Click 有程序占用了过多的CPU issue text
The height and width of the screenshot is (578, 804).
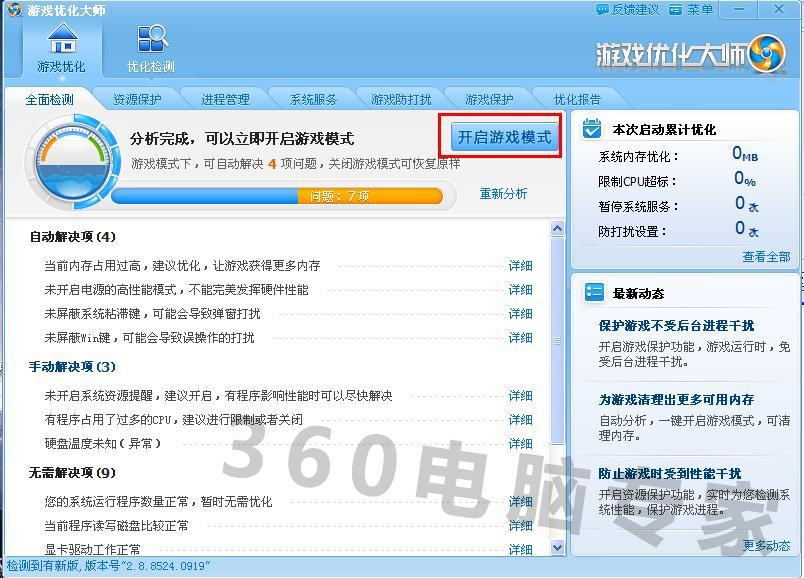click(x=173, y=420)
